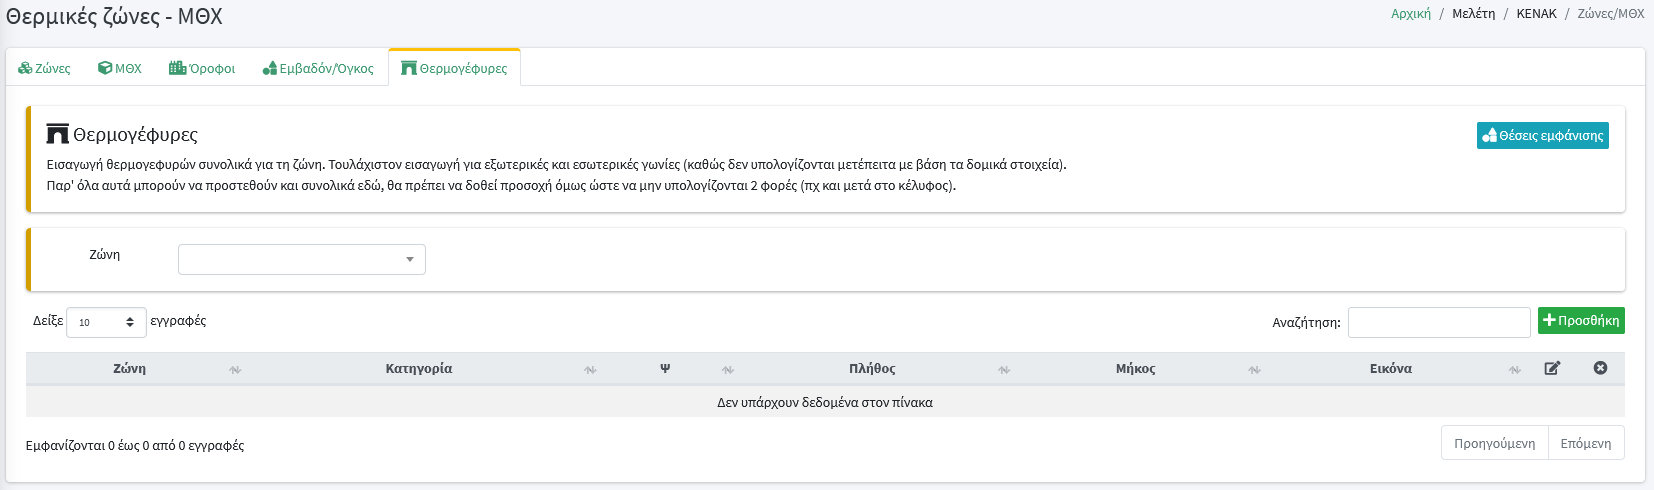Viewport: 1654px width, 490px height.
Task: Select the Εμβαδόν/Όγκος tab
Action: coord(318,68)
